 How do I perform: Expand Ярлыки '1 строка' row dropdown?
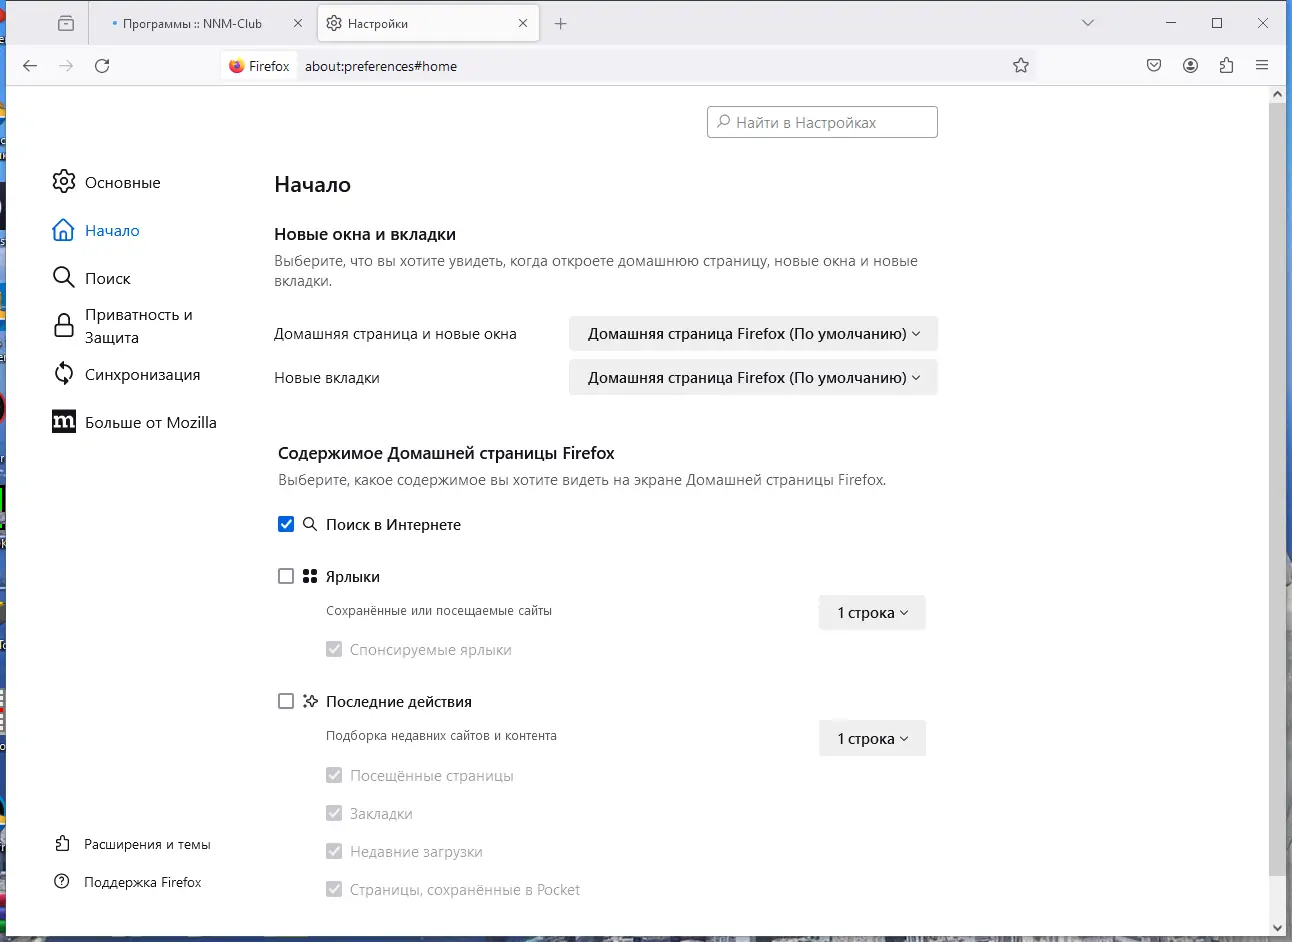(x=872, y=613)
